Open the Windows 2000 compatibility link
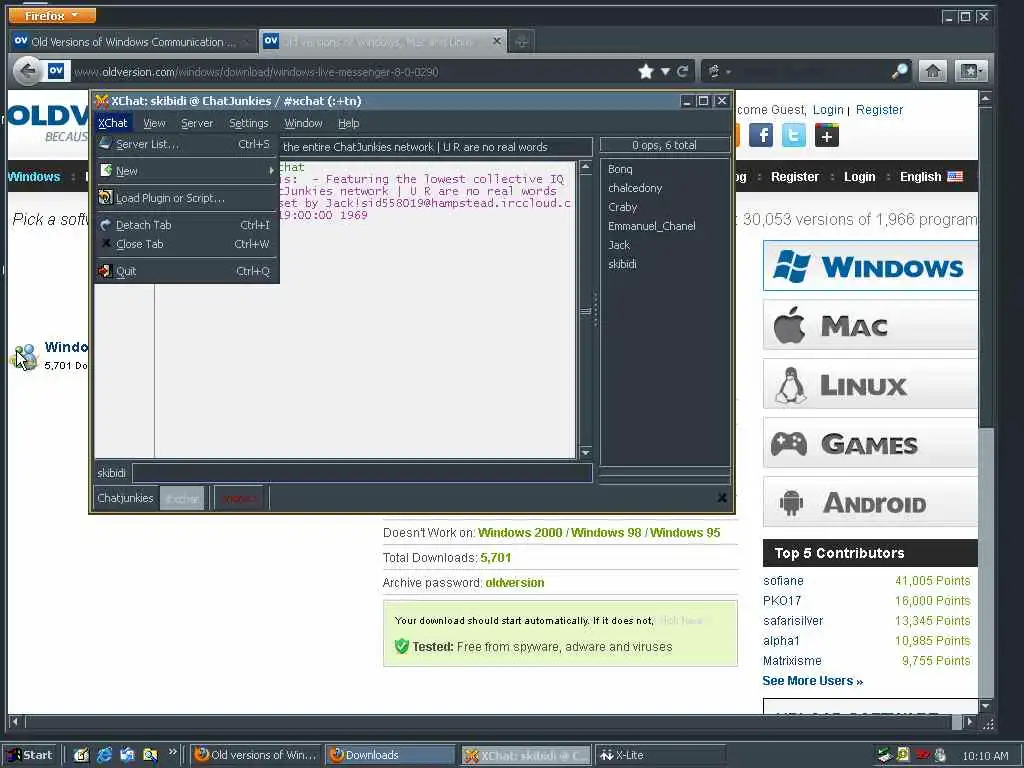Viewport: 1024px width, 768px height. pos(520,533)
